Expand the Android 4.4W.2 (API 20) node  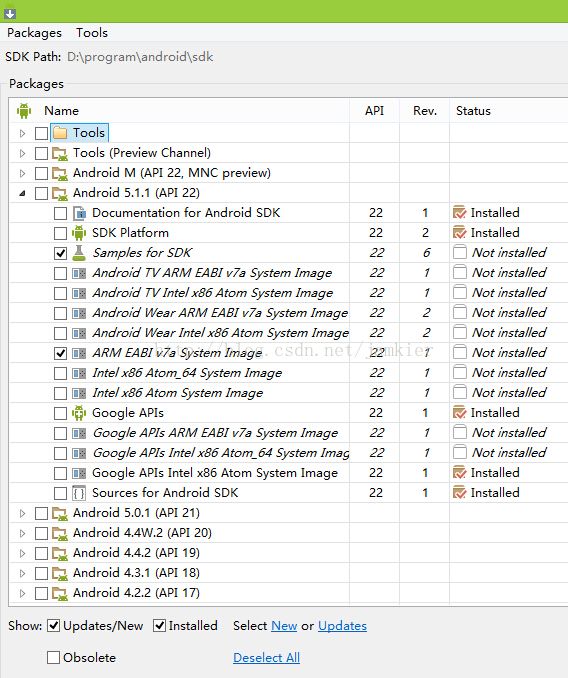point(22,533)
